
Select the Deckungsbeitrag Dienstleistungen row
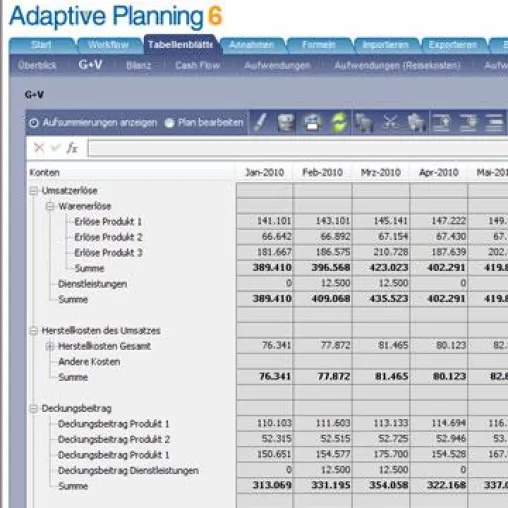(x=128, y=471)
